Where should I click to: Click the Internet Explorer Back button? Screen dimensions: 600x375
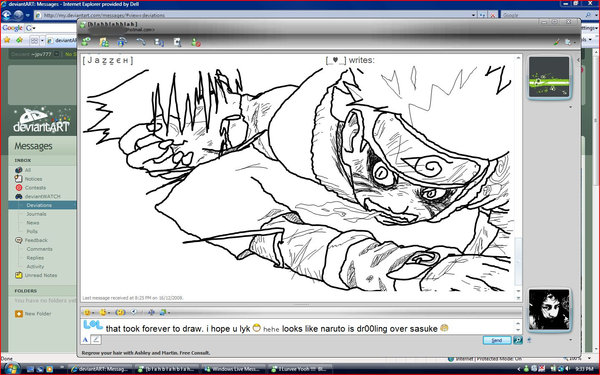click(x=7, y=15)
